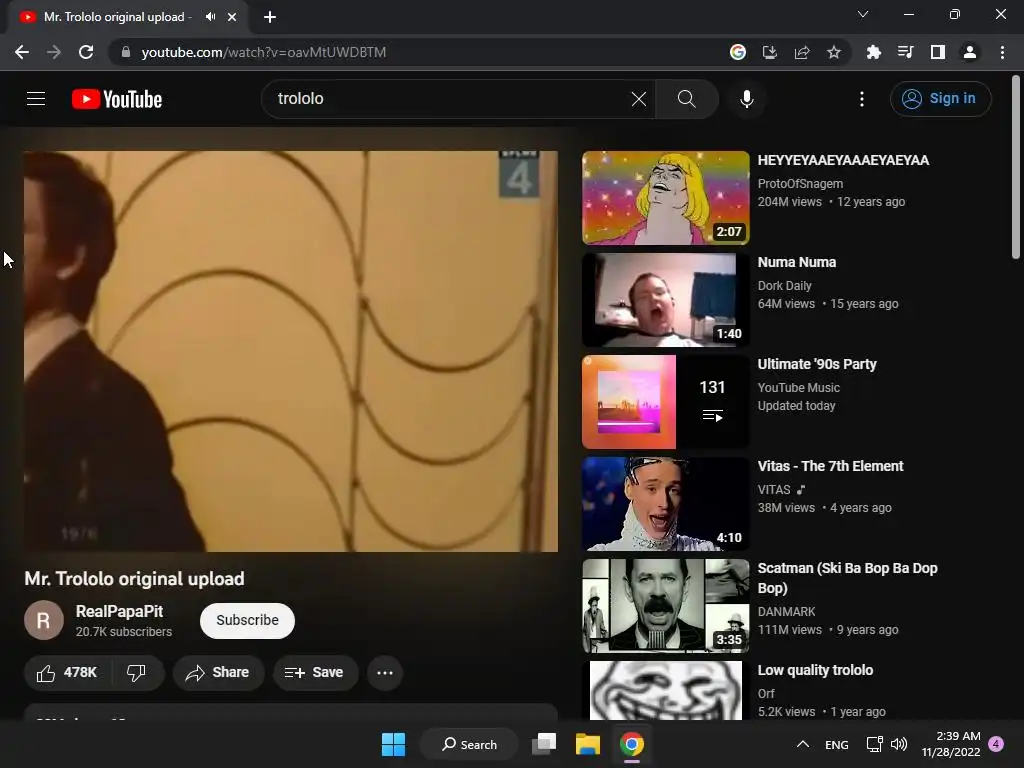This screenshot has height=768, width=1024.
Task: Open ENG language switcher
Action: [x=837, y=745]
